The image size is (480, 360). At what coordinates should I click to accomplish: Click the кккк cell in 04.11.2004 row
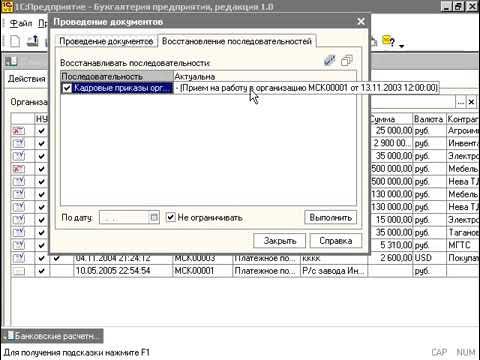point(333,259)
